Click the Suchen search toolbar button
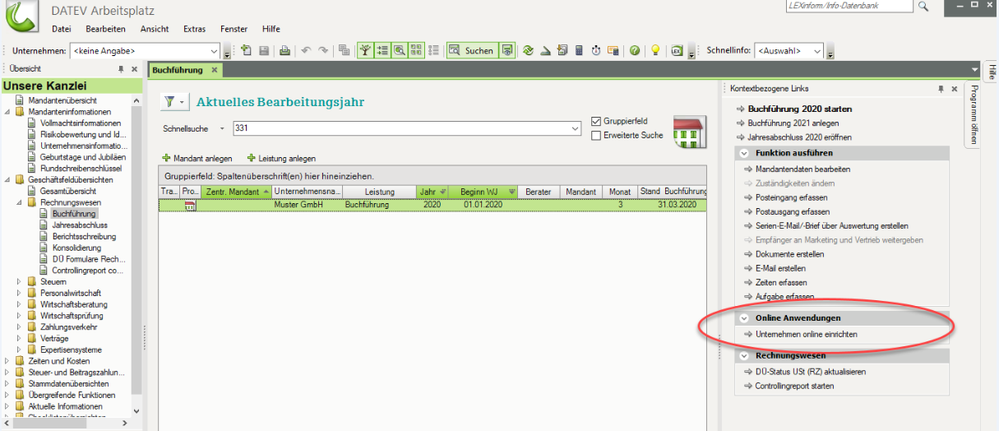Screen dimensions: 999x431 [472, 51]
